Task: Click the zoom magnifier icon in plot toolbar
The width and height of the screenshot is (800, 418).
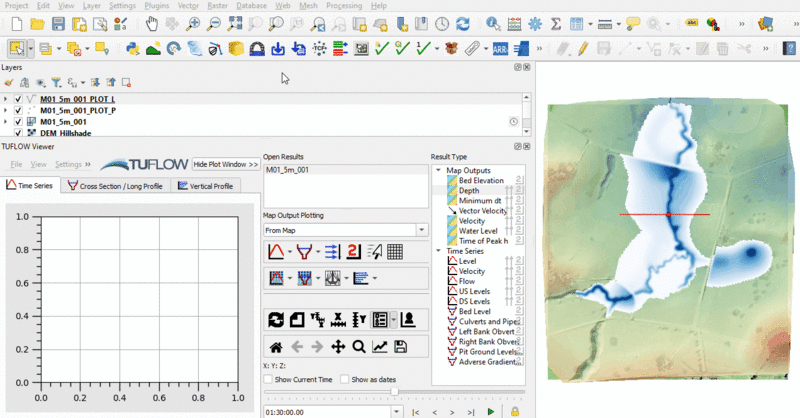Action: 359,347
